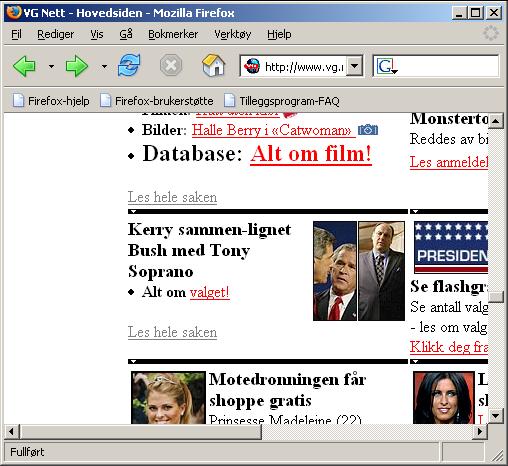Click the vertical scrollbar thumb
The height and width of the screenshot is (466, 508).
point(496,297)
